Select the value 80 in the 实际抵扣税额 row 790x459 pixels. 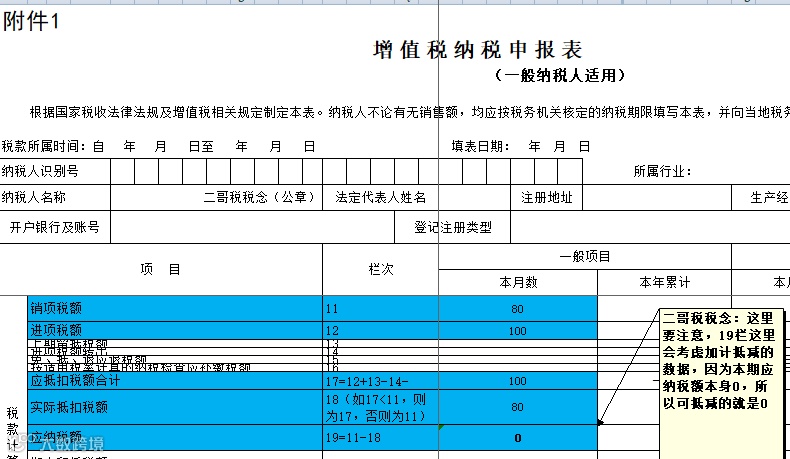tap(518, 407)
